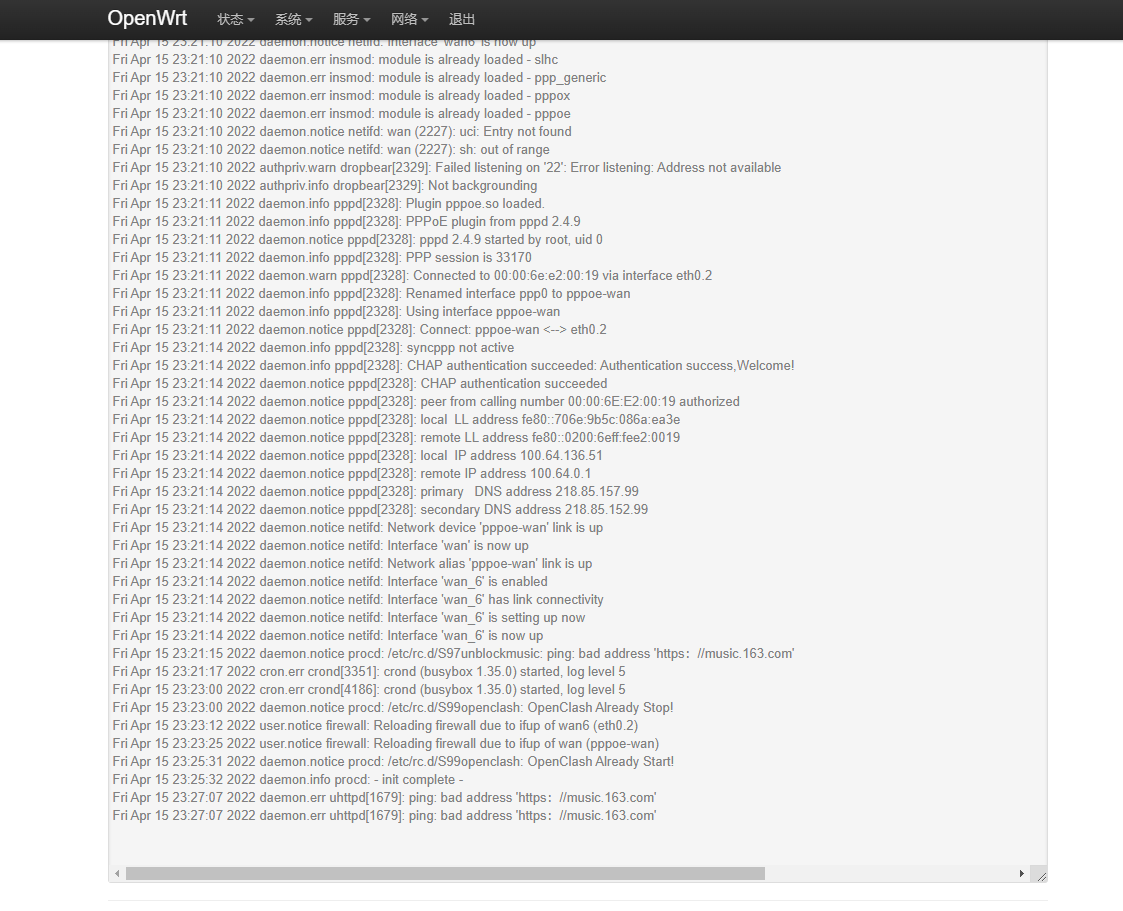The height and width of the screenshot is (911, 1123).
Task: Click the notice 'CHAP authentication succeeded' line
Action: 360,383
